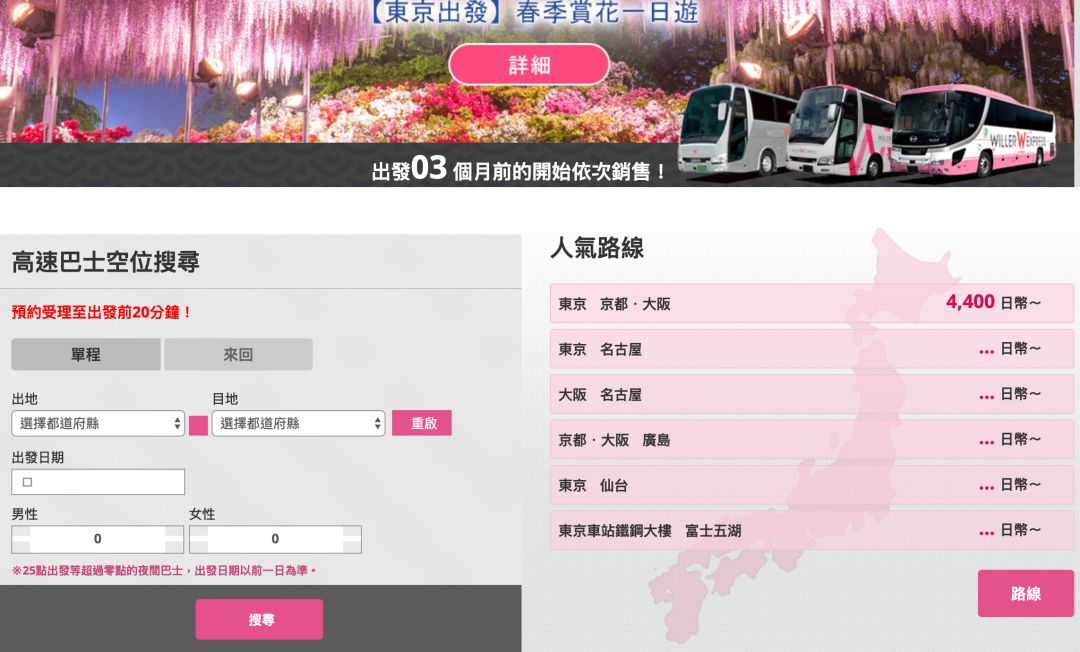Click the 路線 routes button

pos(1025,593)
